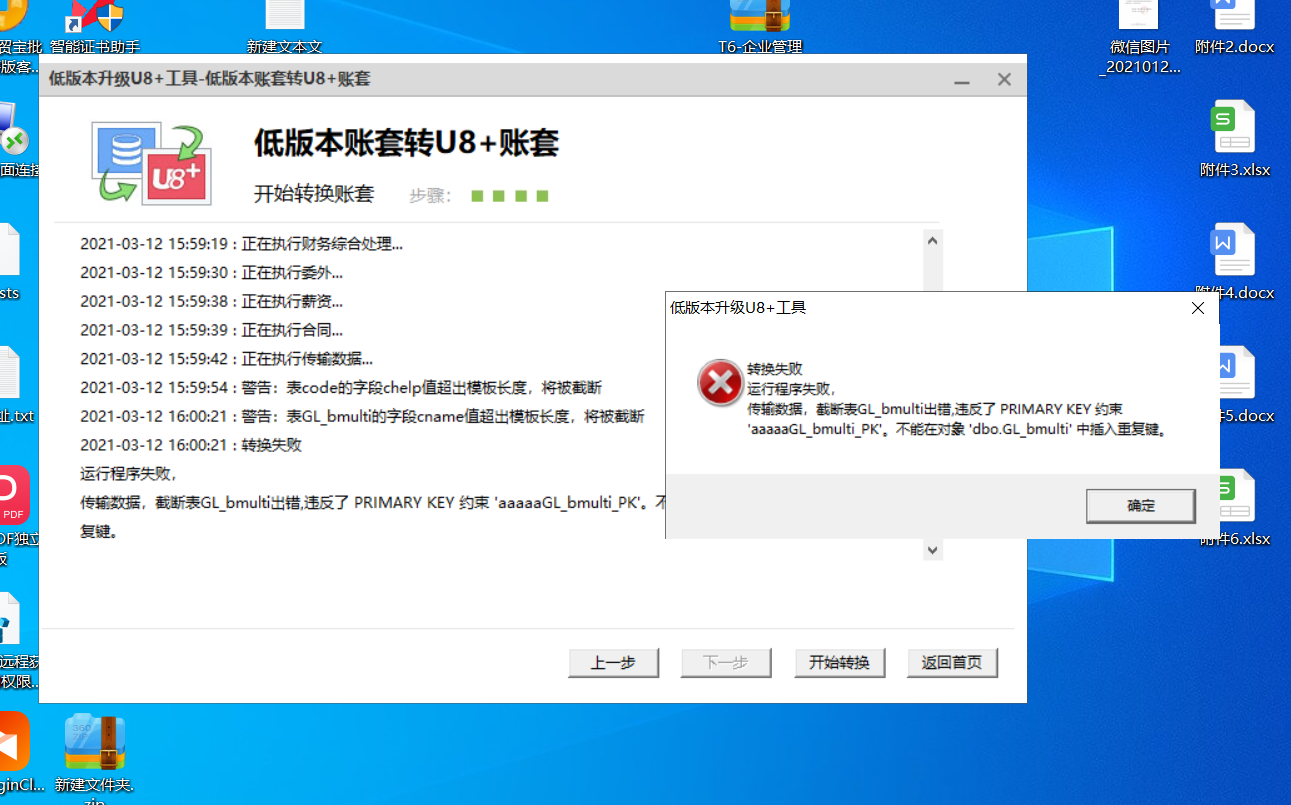Select log line 正在执行财务综合处理

coord(242,243)
